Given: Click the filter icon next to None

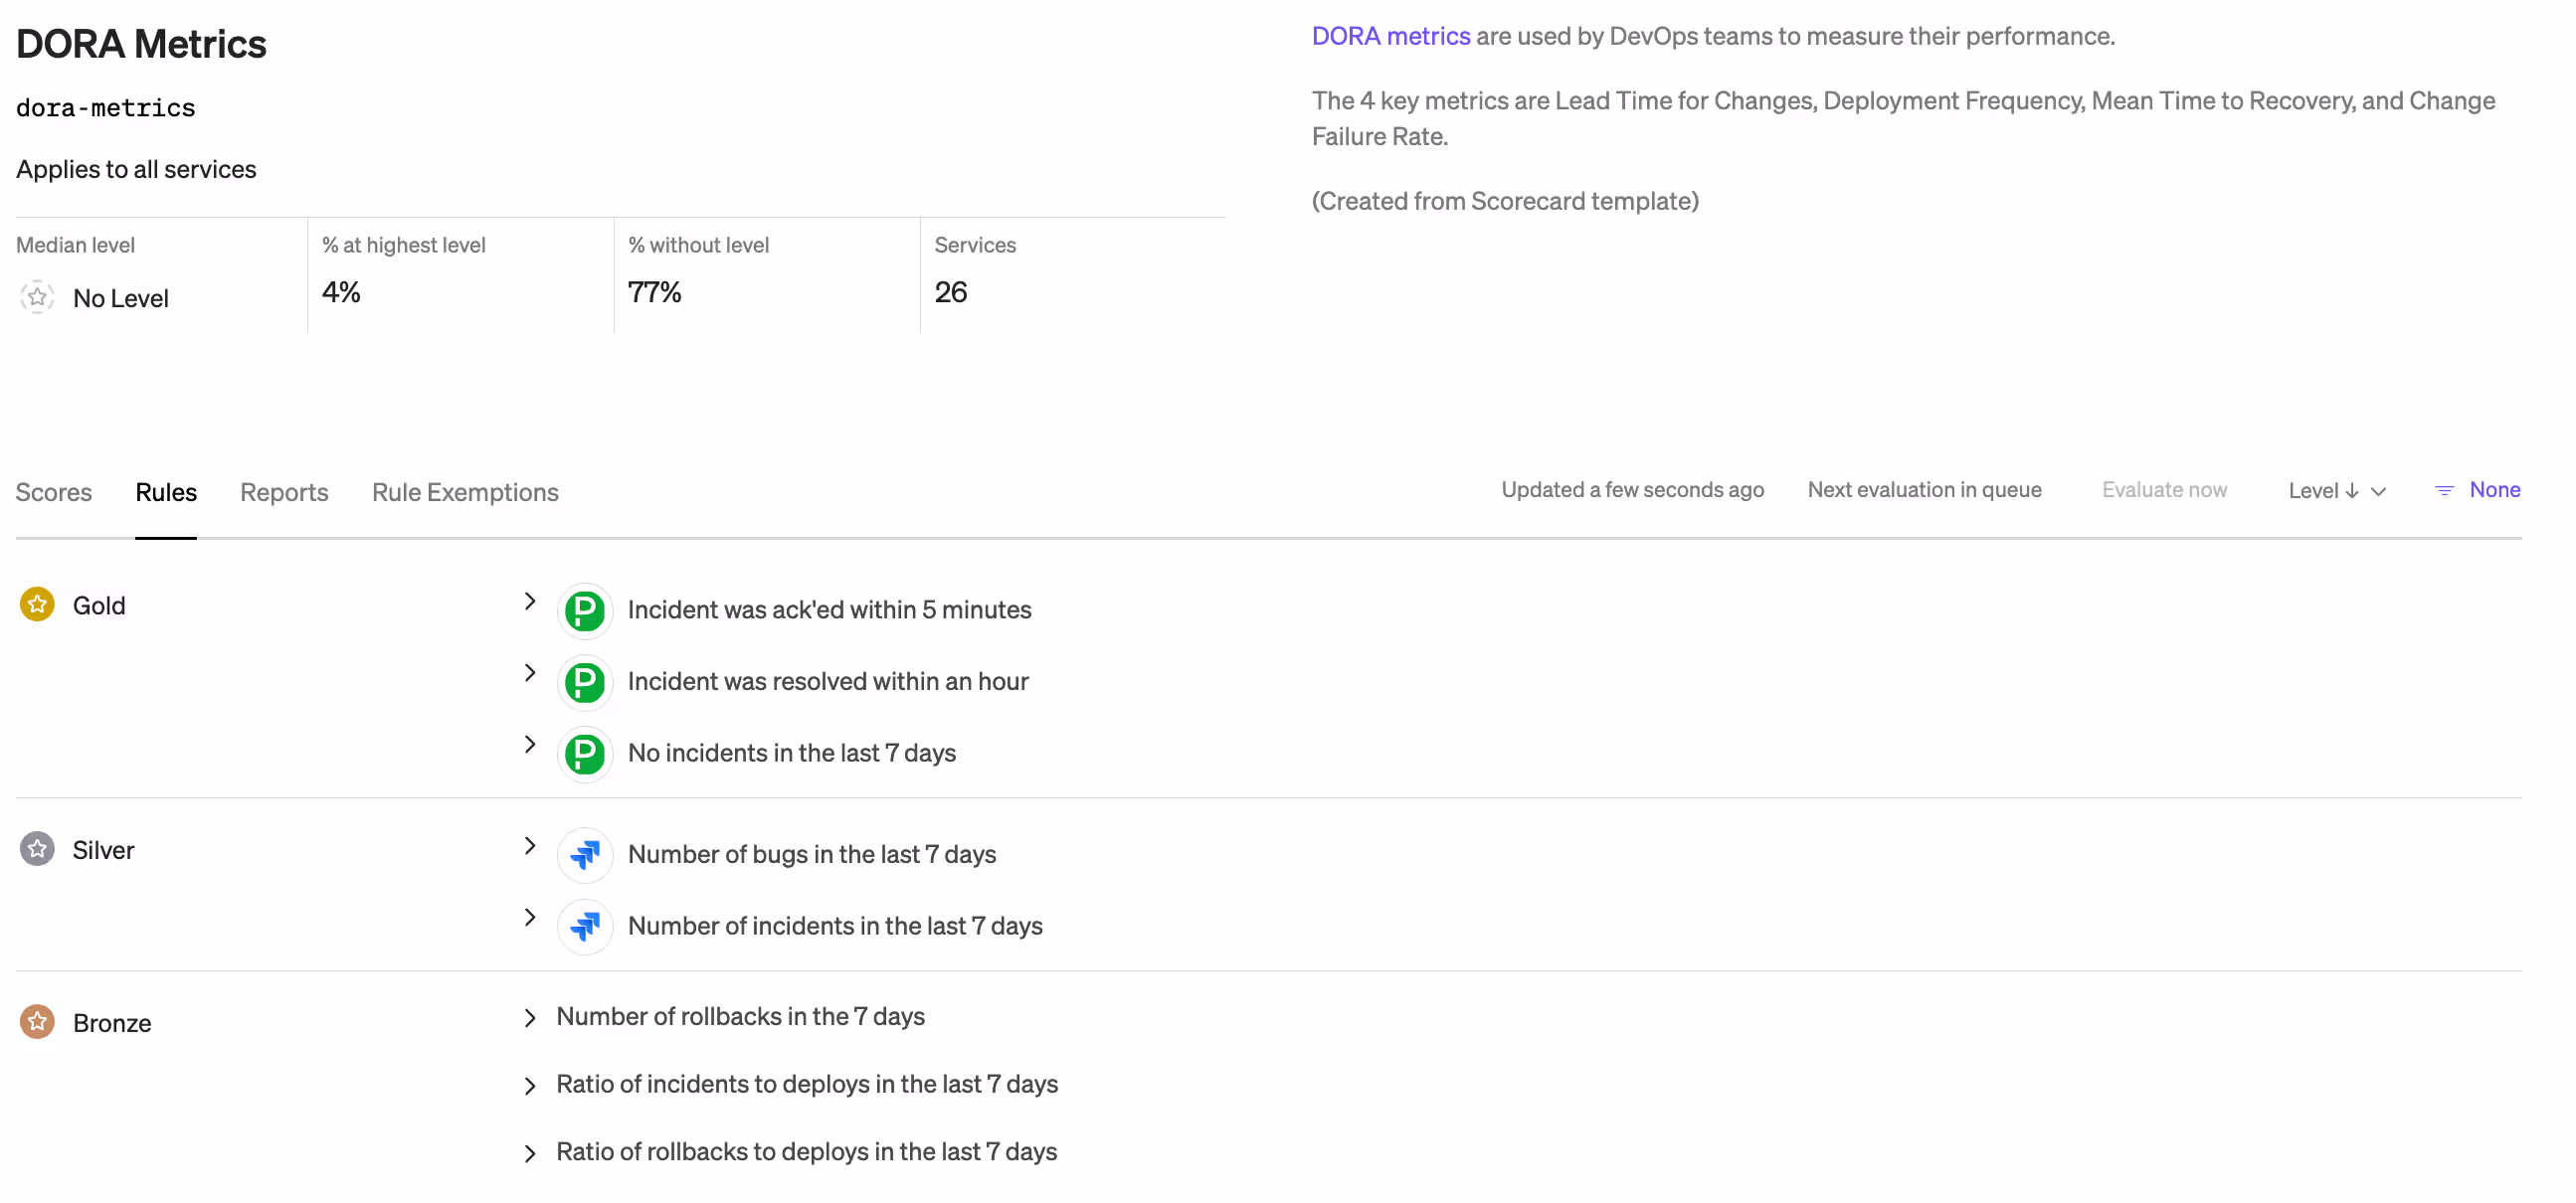Looking at the screenshot, I should tap(2443, 490).
